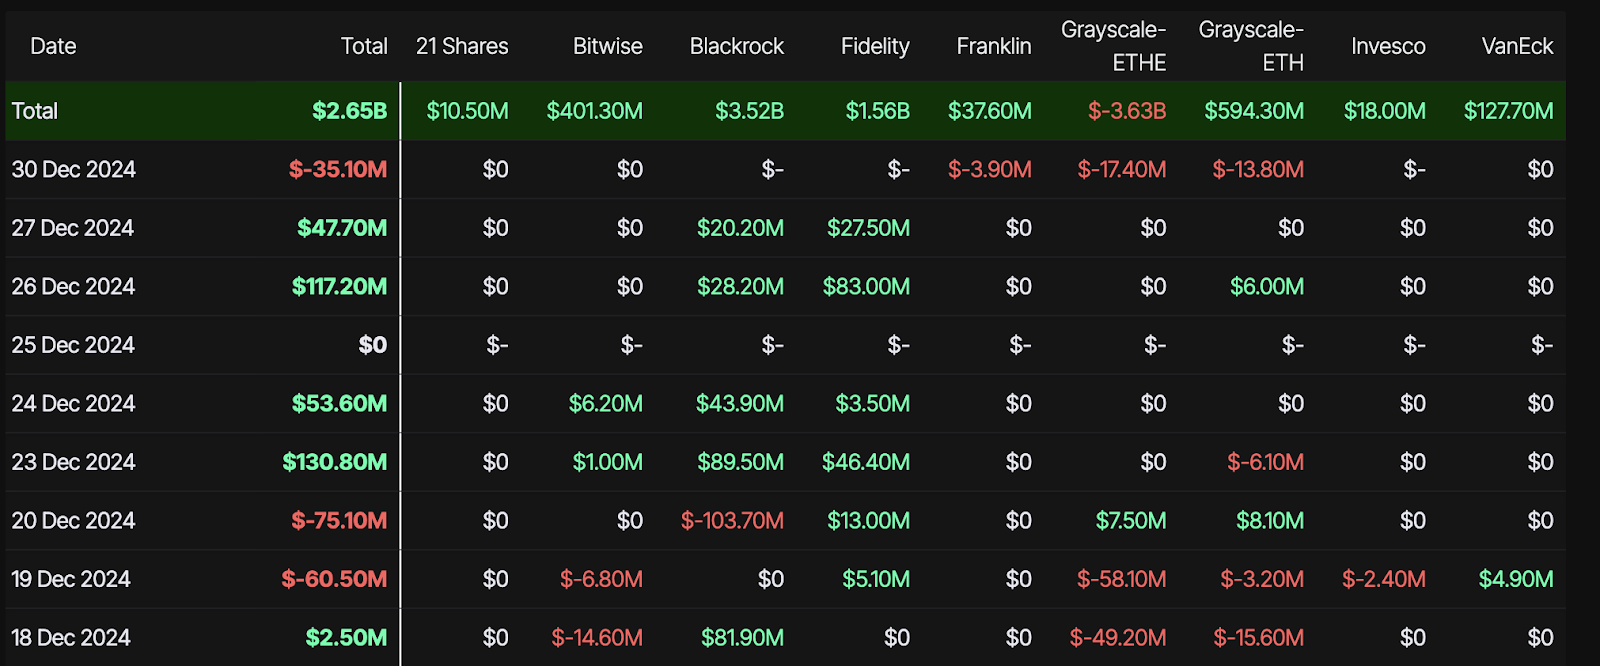Select the $47.70M total value
Viewport: 1600px width, 666px height.
pyautogui.click(x=342, y=228)
